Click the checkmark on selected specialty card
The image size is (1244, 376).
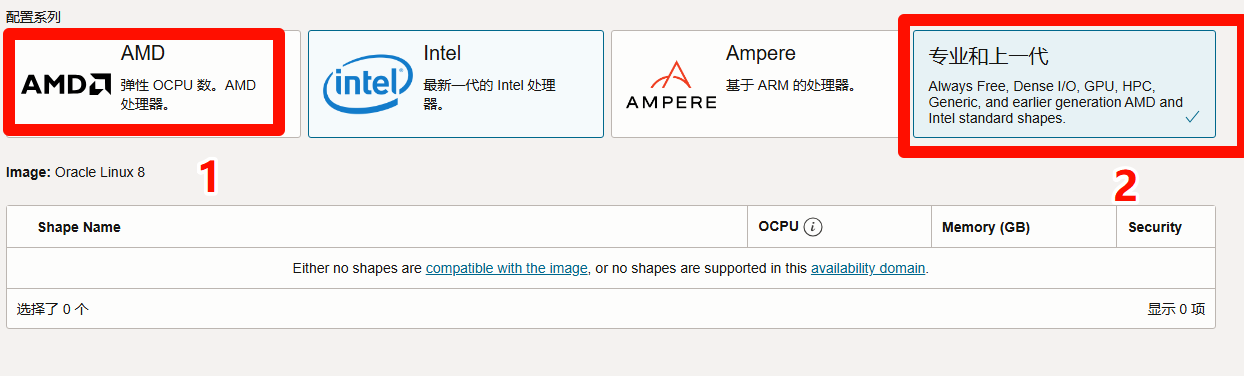pyautogui.click(x=1192, y=117)
